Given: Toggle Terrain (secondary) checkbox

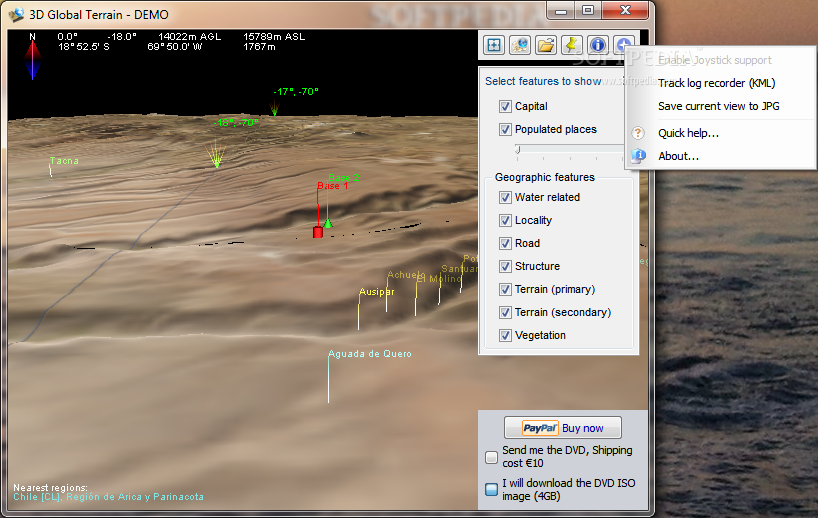Looking at the screenshot, I should (x=505, y=312).
